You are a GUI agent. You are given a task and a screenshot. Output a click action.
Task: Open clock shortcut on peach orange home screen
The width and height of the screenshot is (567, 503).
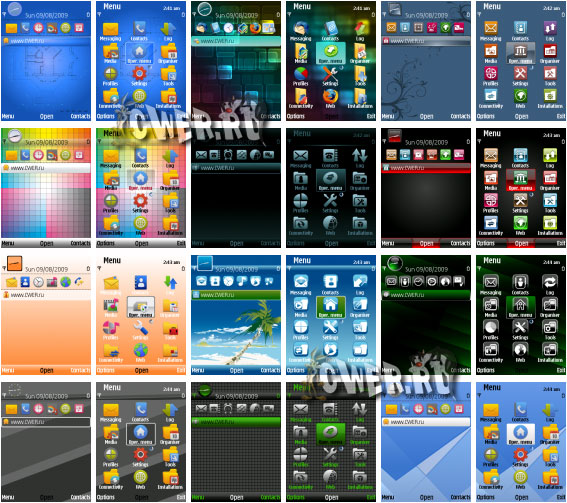(x=38, y=282)
